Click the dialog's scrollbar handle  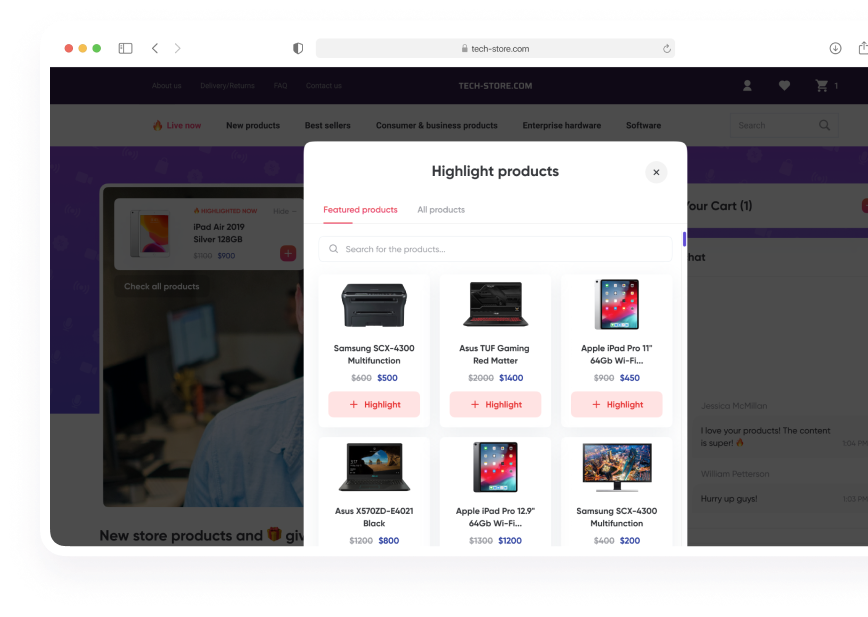pos(684,239)
